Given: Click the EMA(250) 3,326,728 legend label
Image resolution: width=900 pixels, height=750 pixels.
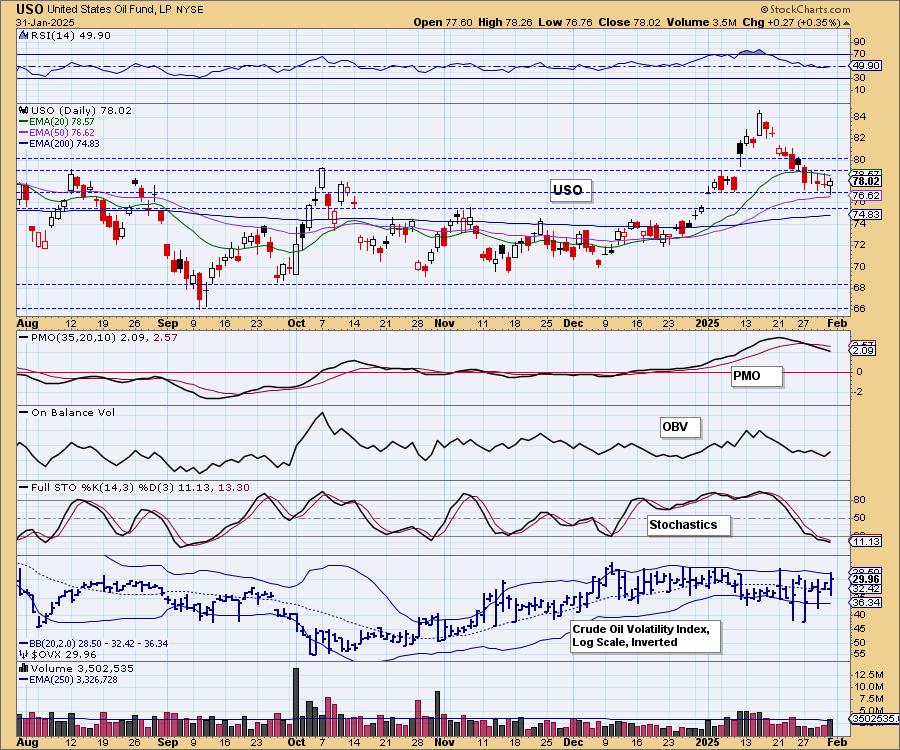Looking at the screenshot, I should click(68, 679).
